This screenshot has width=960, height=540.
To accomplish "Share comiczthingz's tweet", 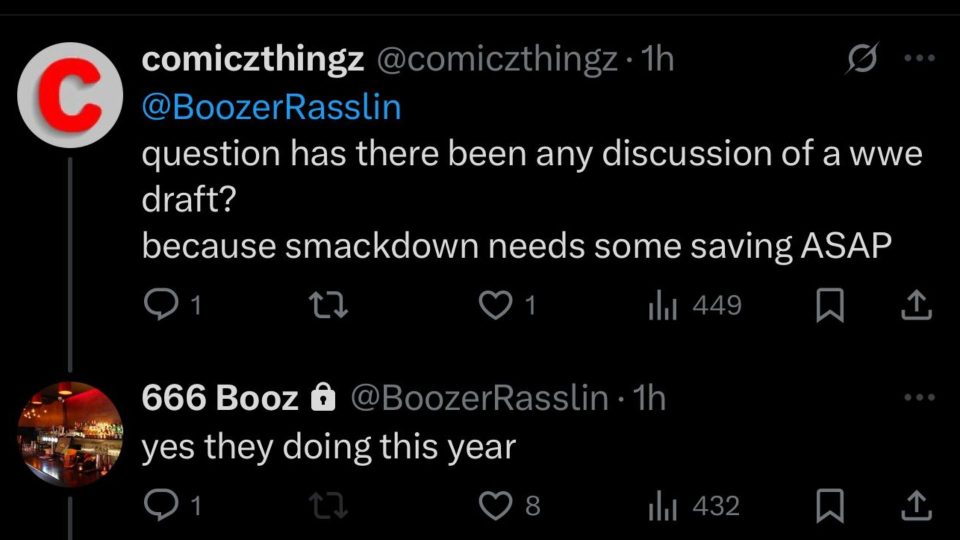I will coord(916,305).
